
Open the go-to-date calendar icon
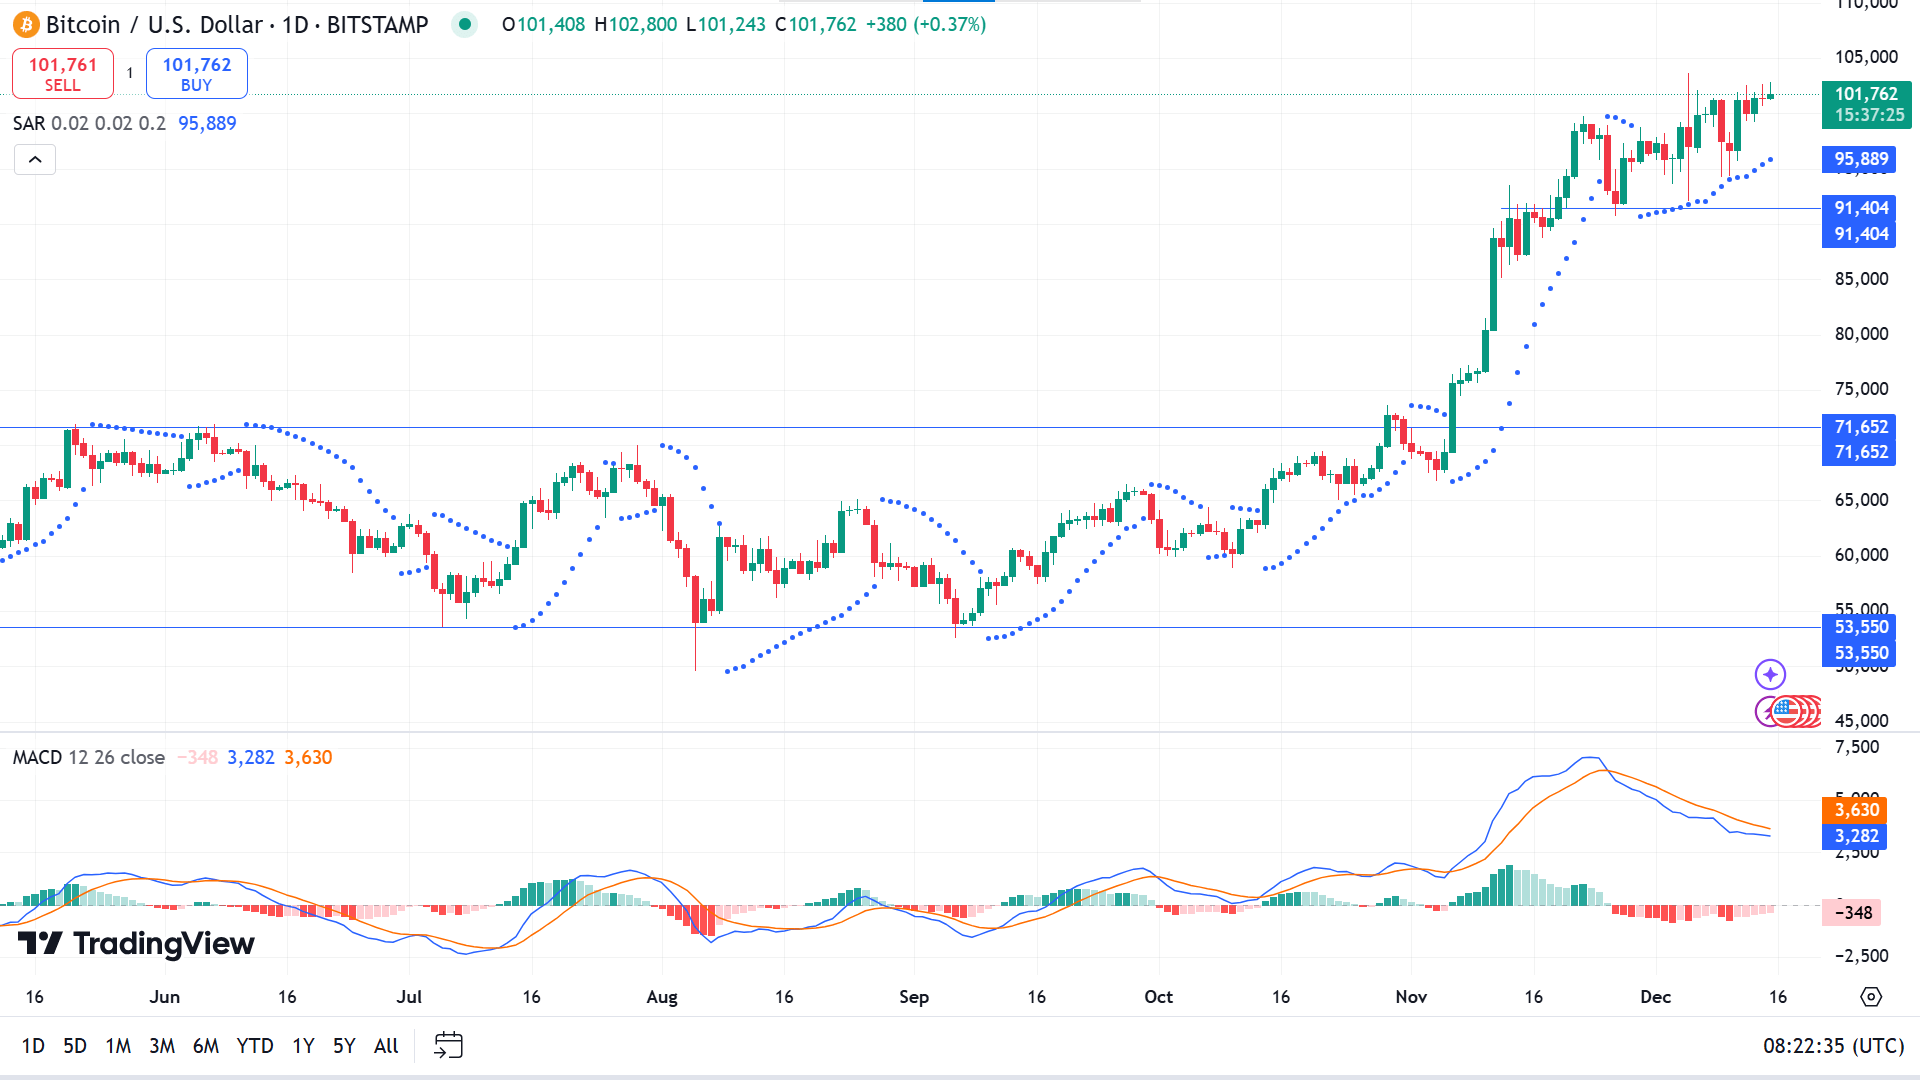tap(448, 1045)
